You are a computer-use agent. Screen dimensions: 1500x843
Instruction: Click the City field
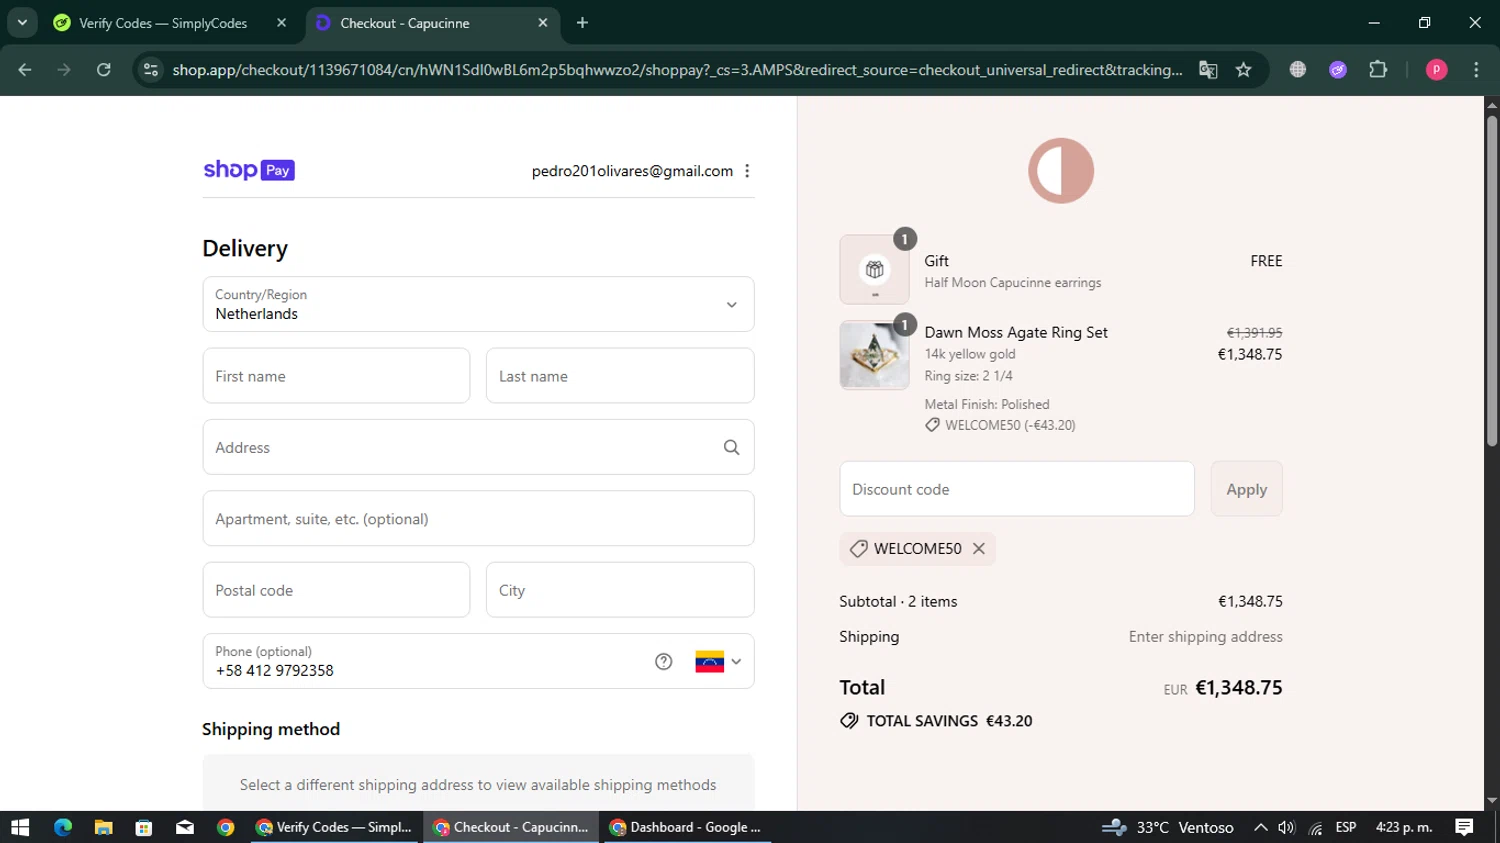point(620,590)
